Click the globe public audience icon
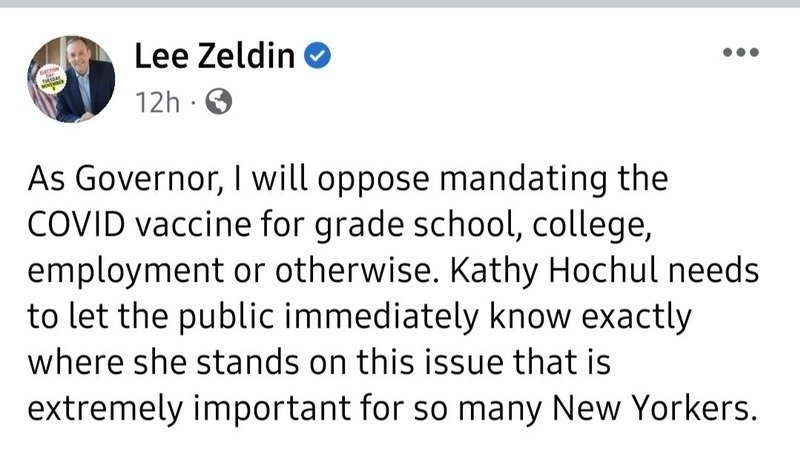800x450 pixels. tap(218, 102)
